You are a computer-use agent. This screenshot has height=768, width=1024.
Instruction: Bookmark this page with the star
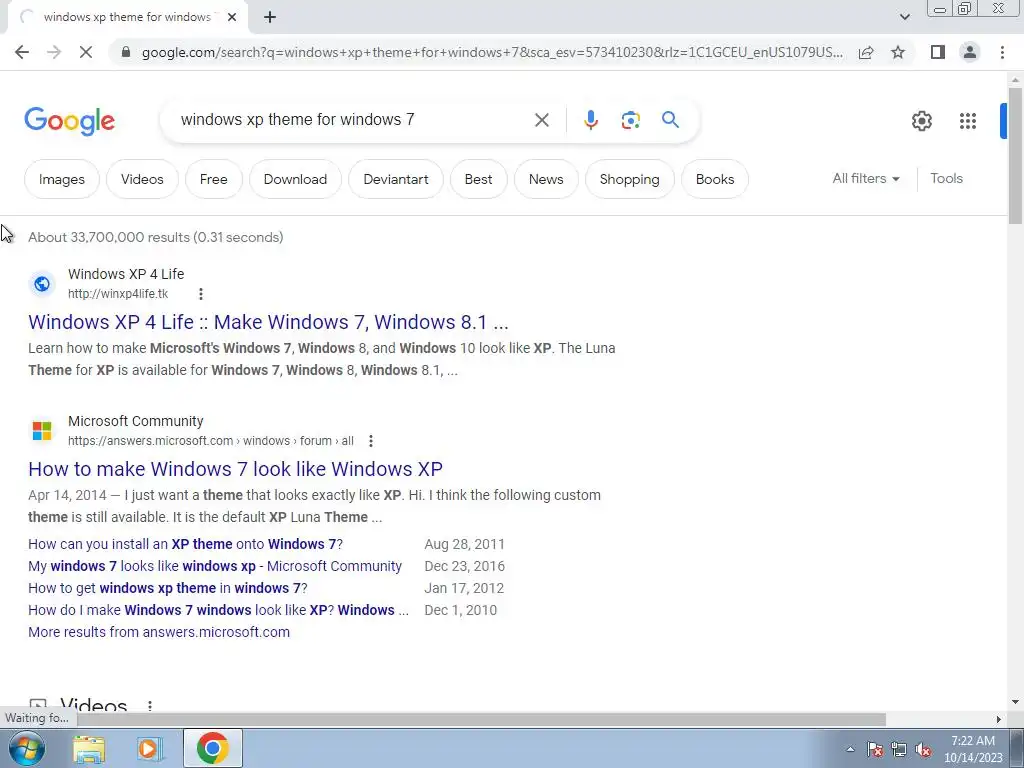(x=898, y=52)
